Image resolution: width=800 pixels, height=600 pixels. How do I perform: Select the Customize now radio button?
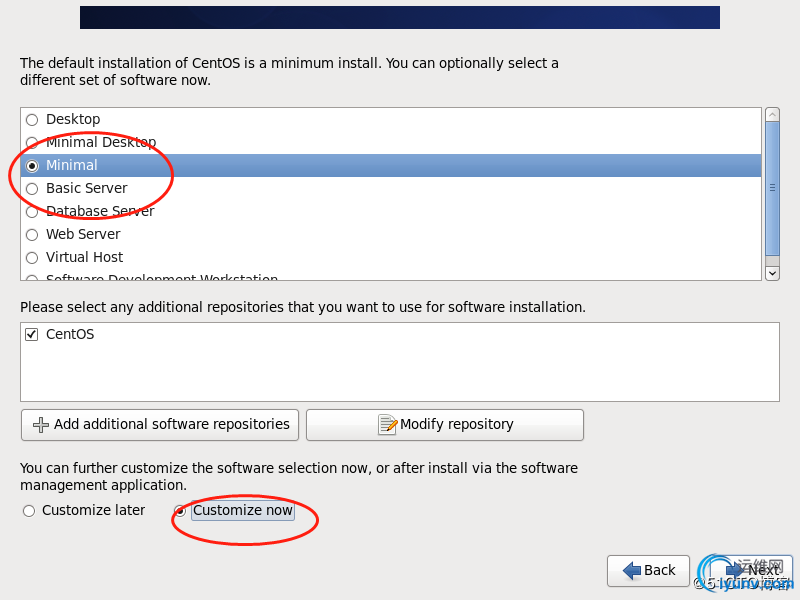[180, 511]
